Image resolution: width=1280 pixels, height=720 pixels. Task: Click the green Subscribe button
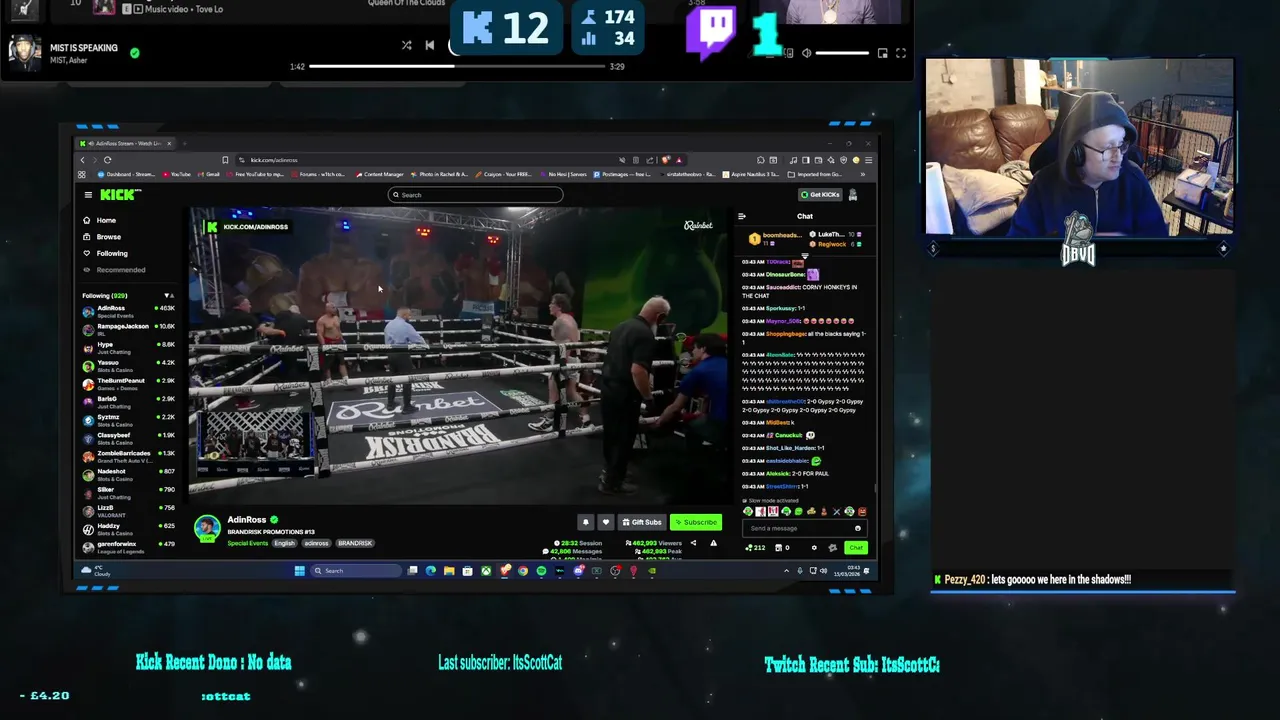pyautogui.click(x=696, y=522)
